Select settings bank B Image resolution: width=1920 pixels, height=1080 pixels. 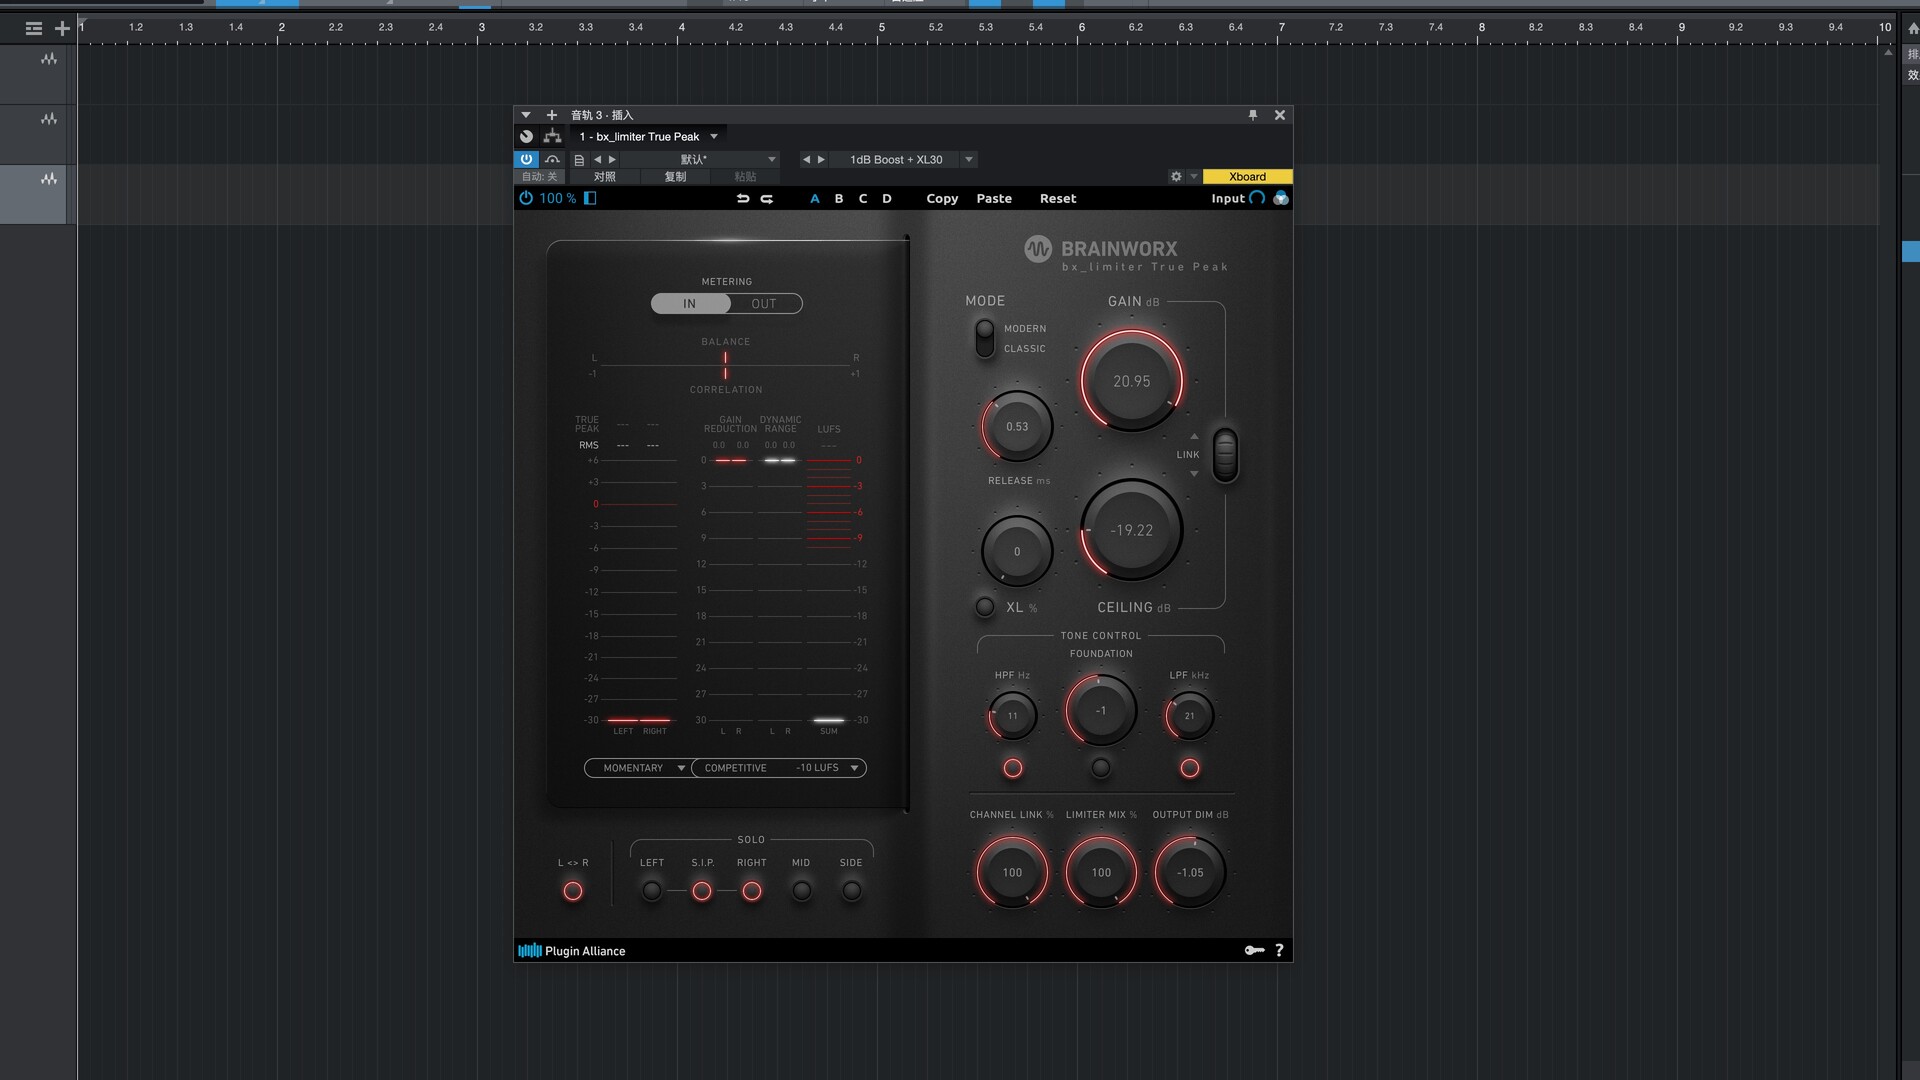pyautogui.click(x=839, y=199)
